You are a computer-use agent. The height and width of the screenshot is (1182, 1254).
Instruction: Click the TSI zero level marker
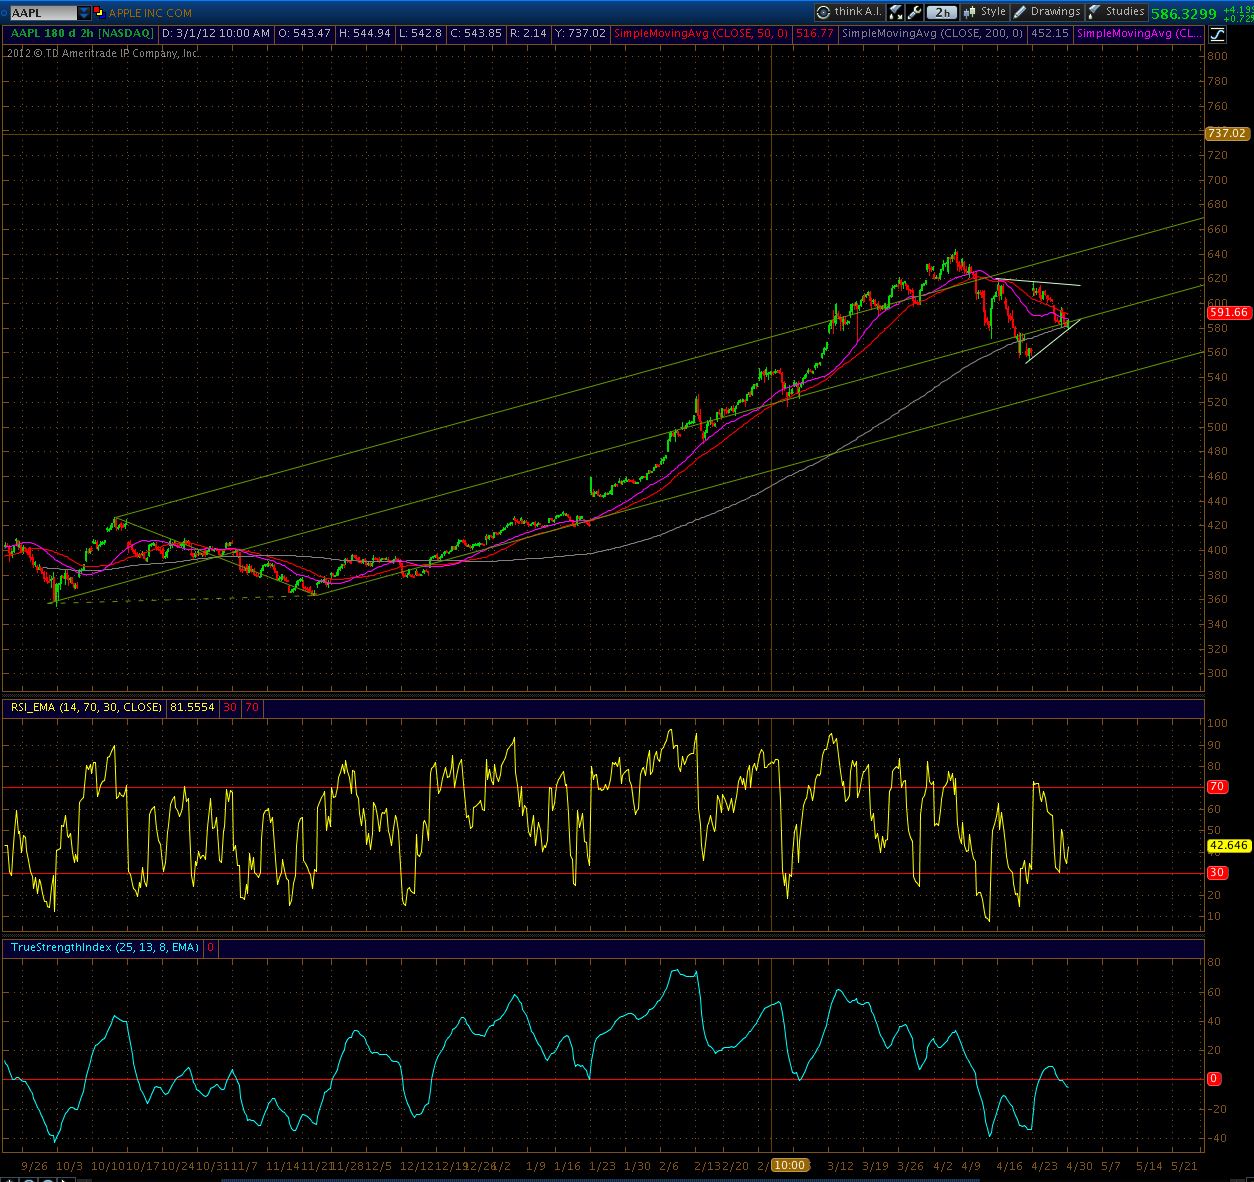pos(1214,1079)
